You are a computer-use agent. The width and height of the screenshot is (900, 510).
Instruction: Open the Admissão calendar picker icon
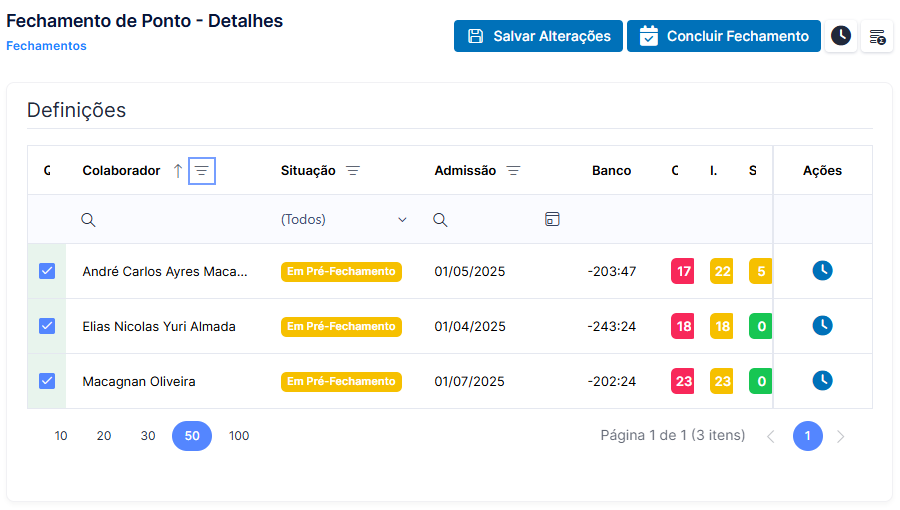[x=552, y=219]
